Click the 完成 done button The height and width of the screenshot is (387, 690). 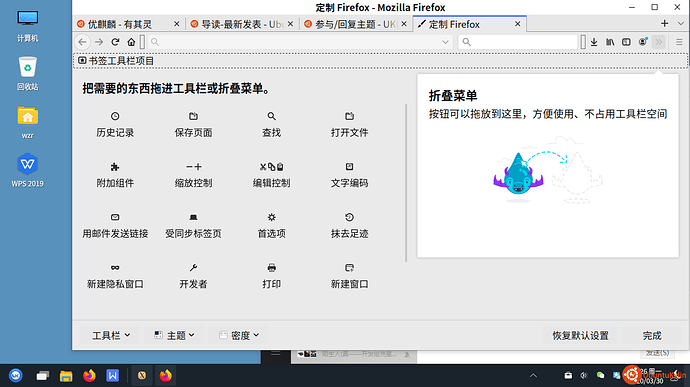coord(652,335)
